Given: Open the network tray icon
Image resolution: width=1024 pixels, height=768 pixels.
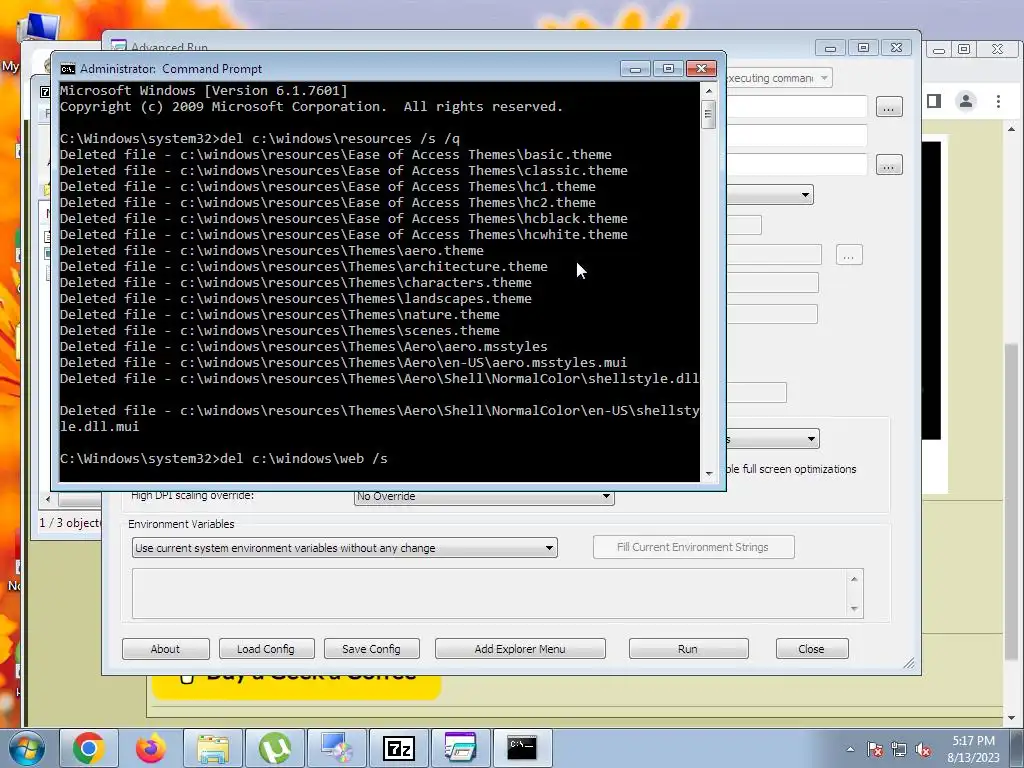Looking at the screenshot, I should click(899, 750).
